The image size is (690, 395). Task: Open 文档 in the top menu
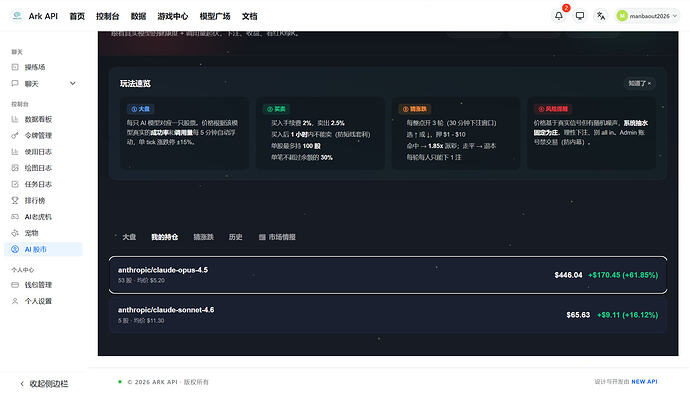pyautogui.click(x=250, y=16)
